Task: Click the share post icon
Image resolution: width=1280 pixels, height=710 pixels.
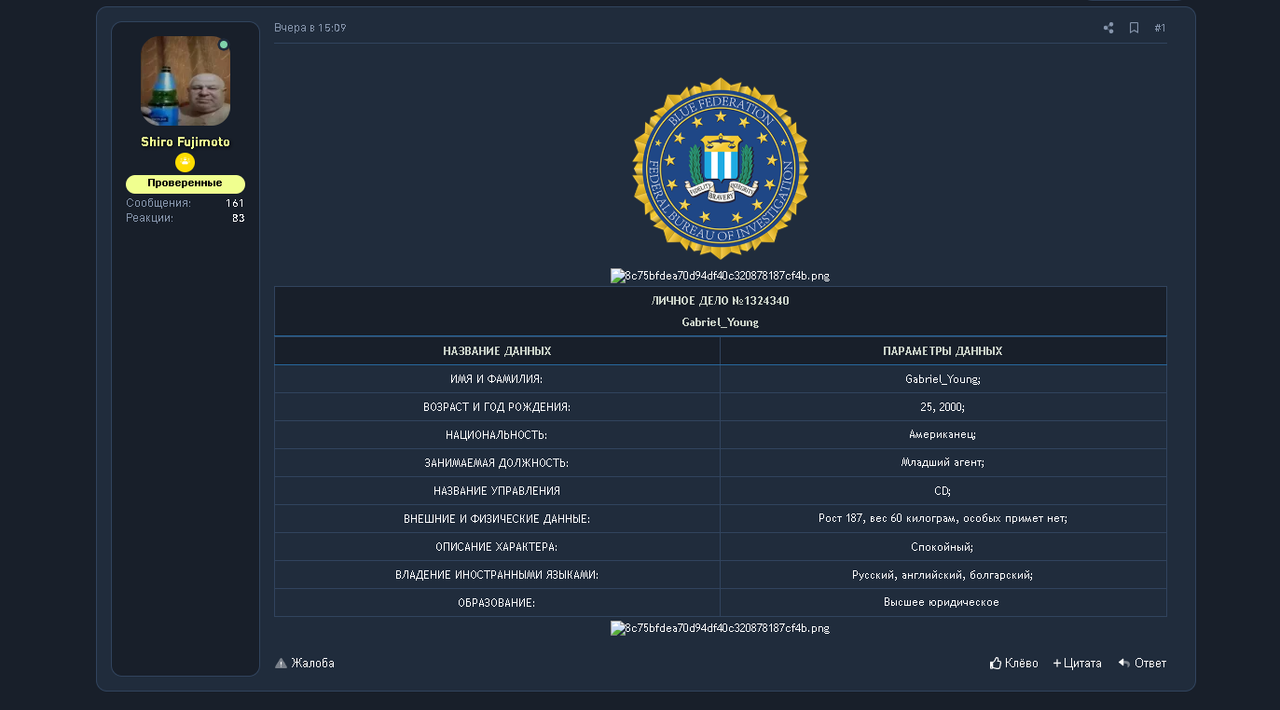Action: (1108, 28)
